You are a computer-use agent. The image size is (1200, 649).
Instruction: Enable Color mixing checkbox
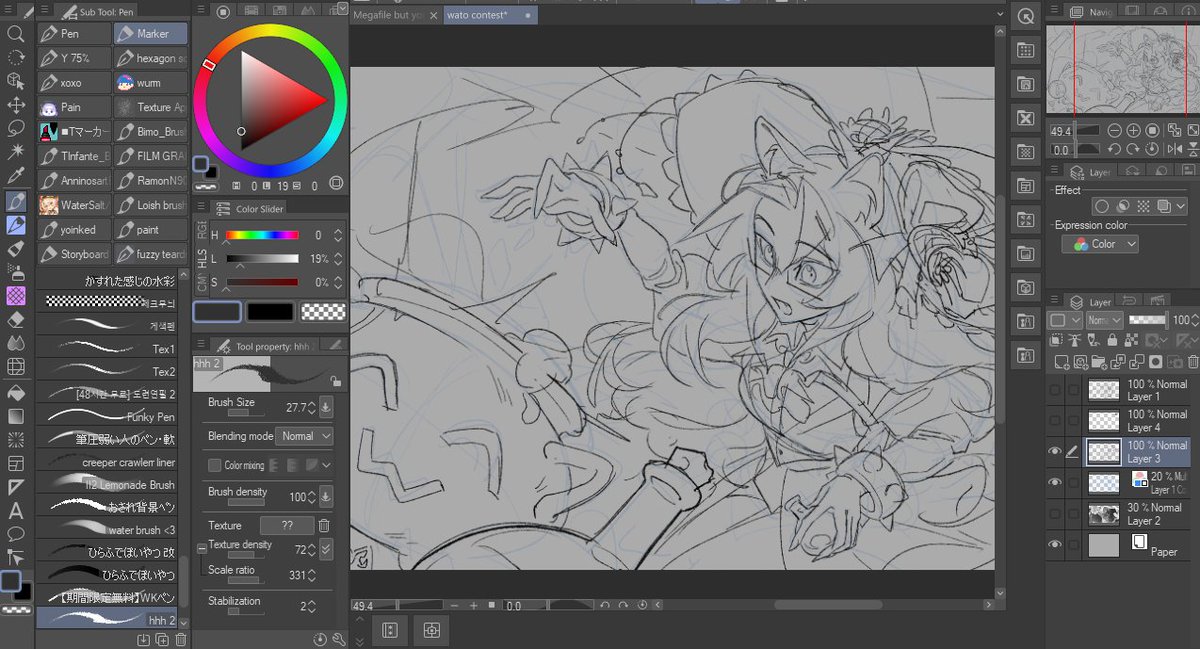(x=214, y=465)
